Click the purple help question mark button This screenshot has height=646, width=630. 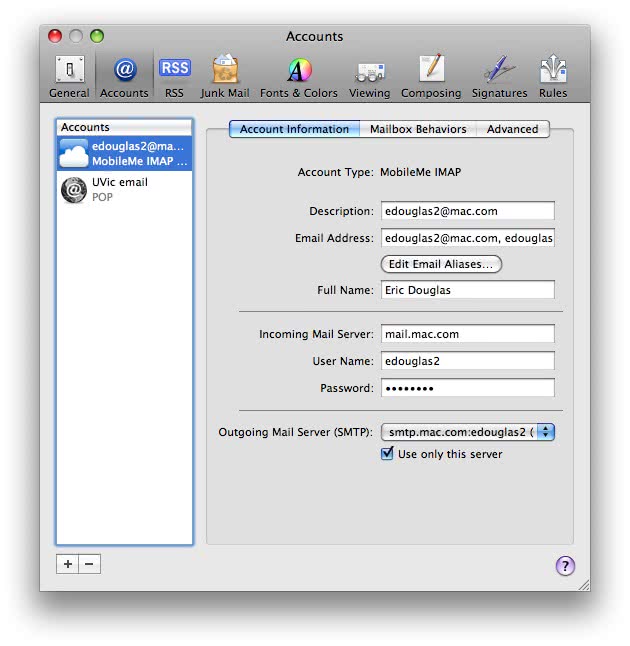pos(565,566)
